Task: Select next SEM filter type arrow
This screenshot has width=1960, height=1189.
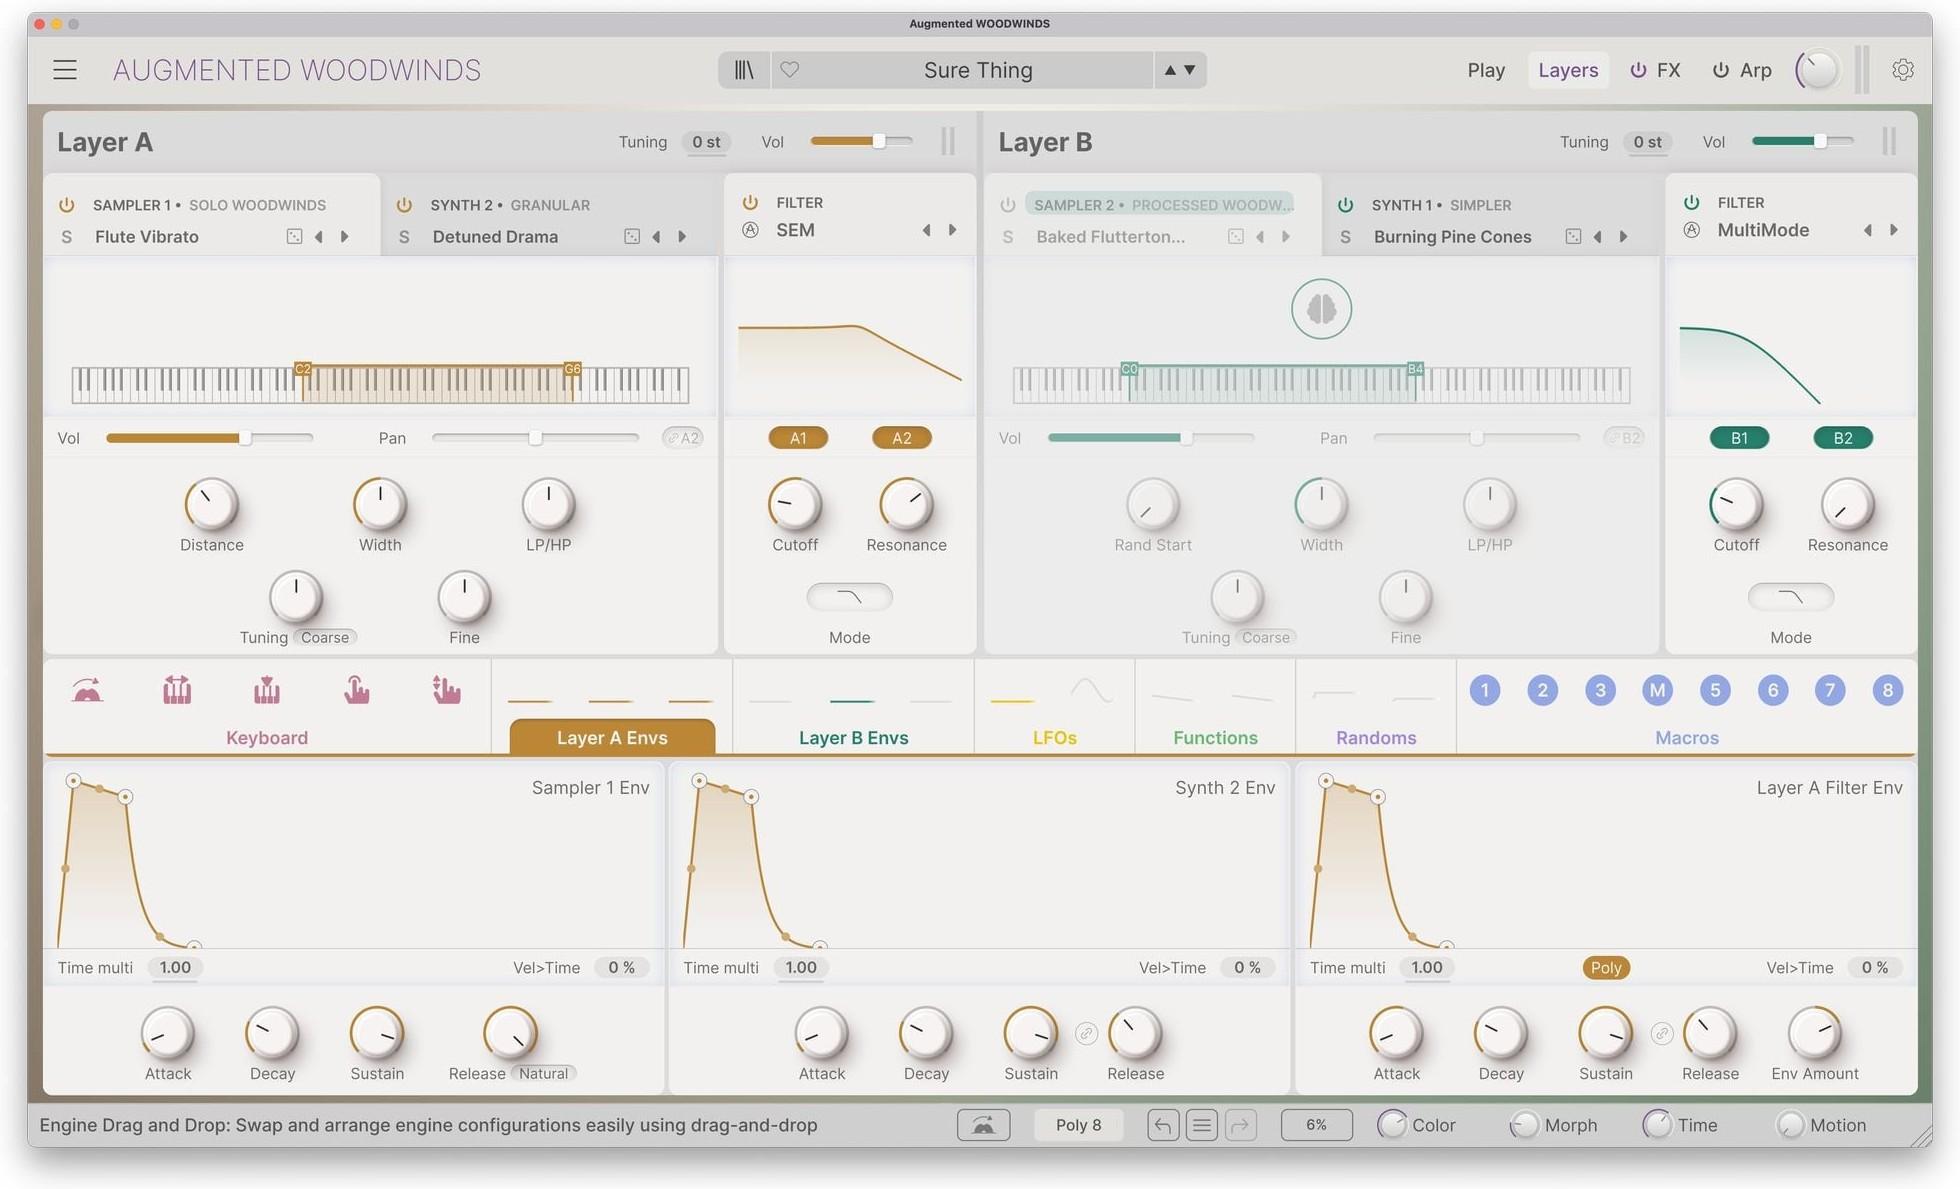Action: [952, 230]
